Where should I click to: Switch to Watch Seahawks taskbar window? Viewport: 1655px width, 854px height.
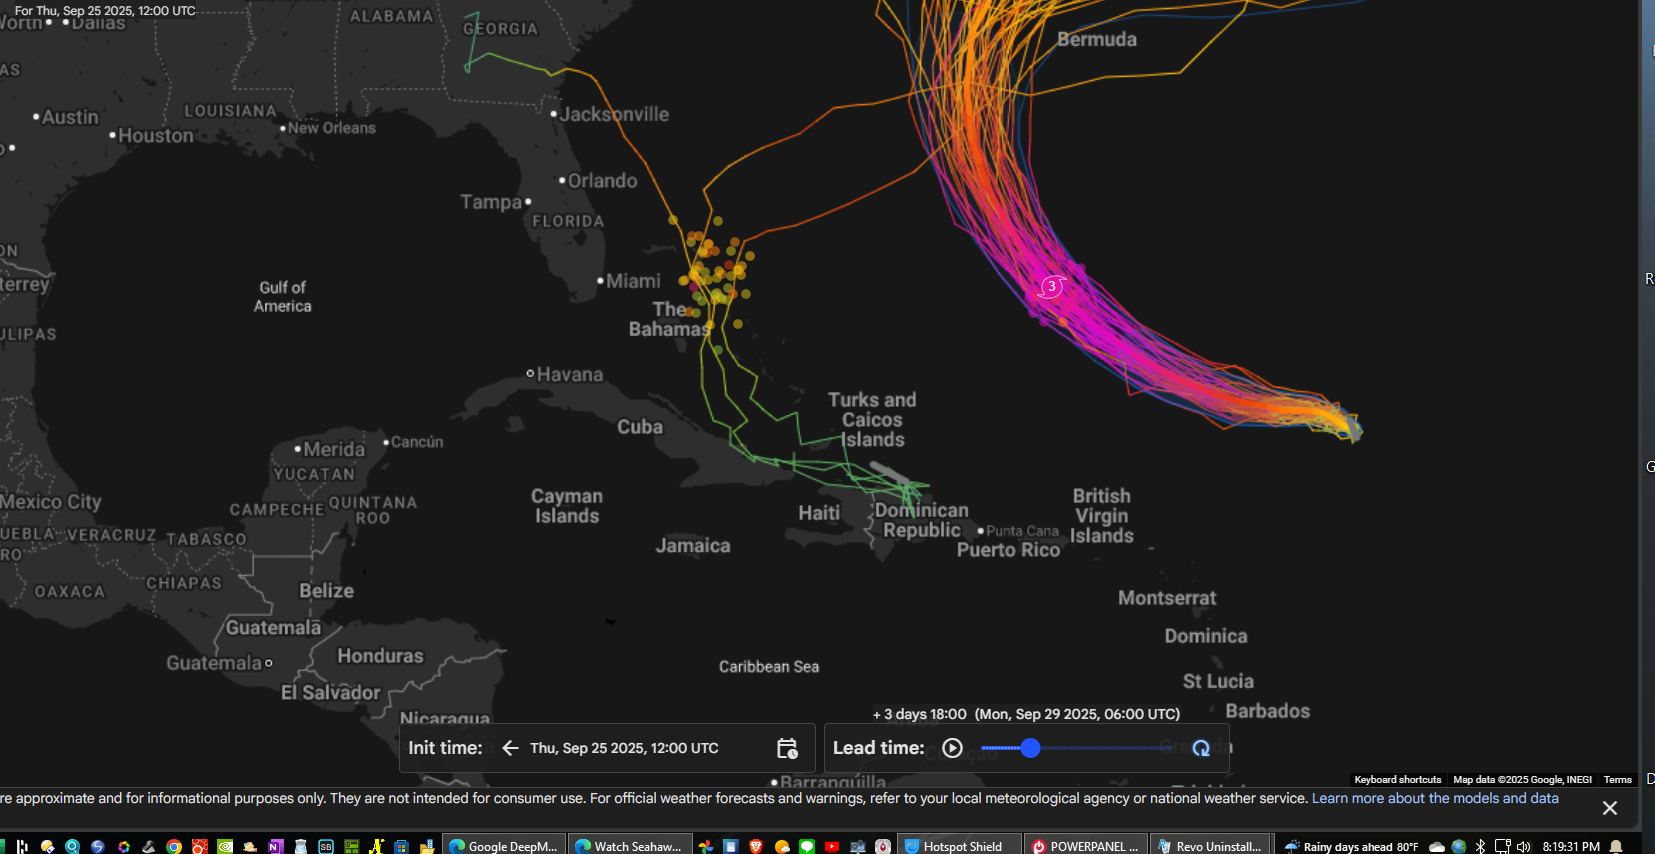[x=629, y=846]
